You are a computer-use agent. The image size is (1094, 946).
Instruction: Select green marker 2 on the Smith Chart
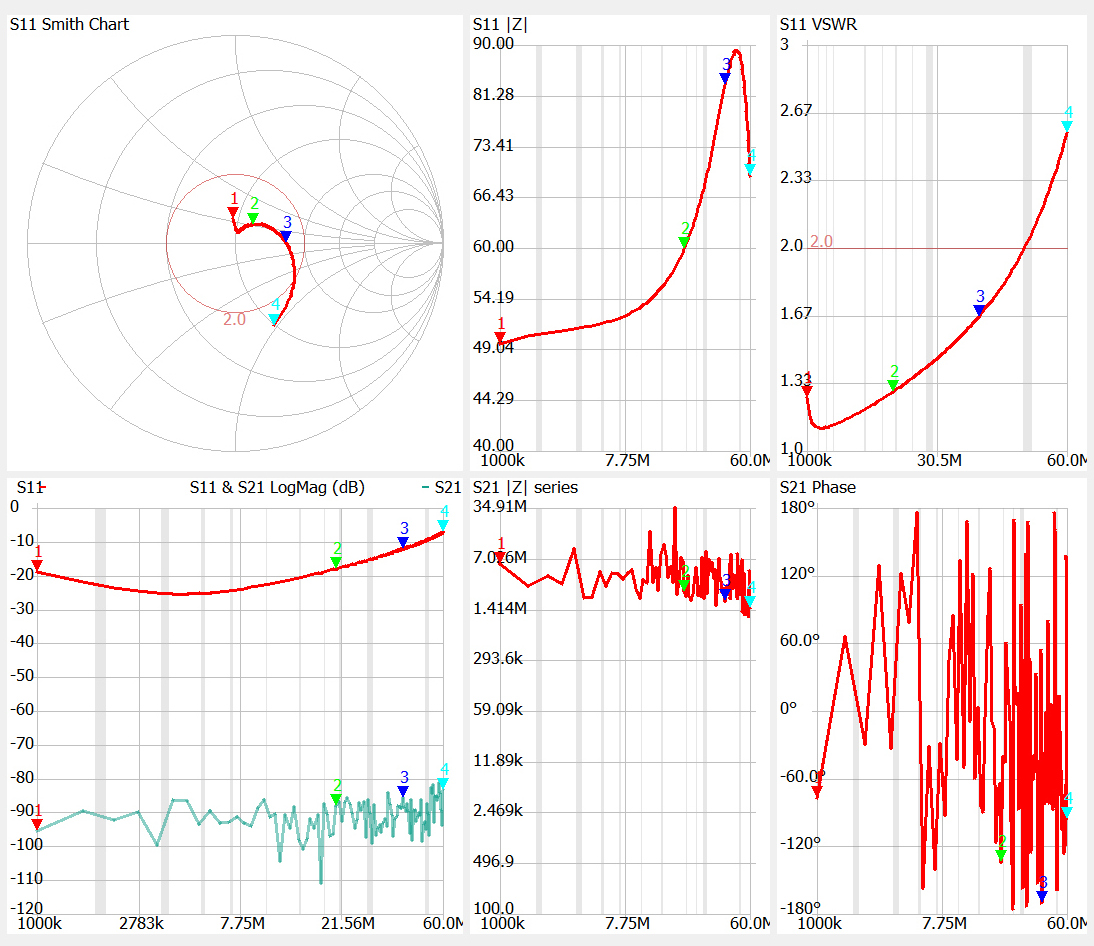tap(253, 217)
